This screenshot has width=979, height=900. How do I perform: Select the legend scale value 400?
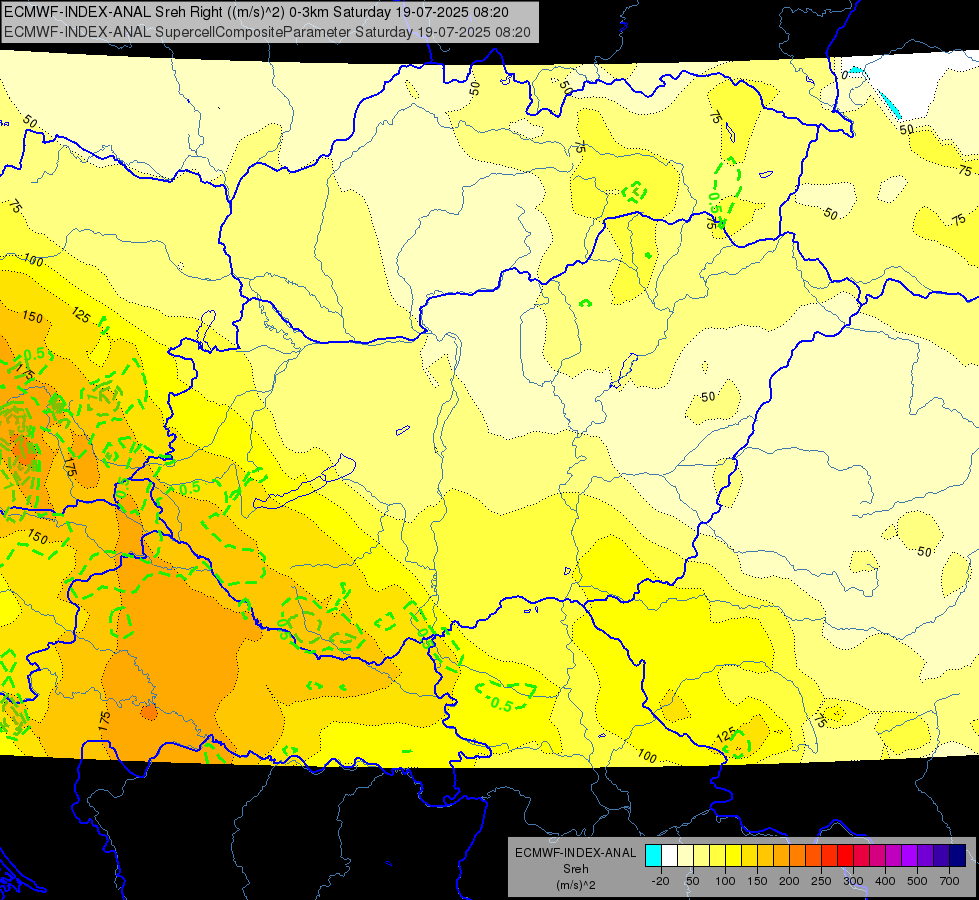885,881
